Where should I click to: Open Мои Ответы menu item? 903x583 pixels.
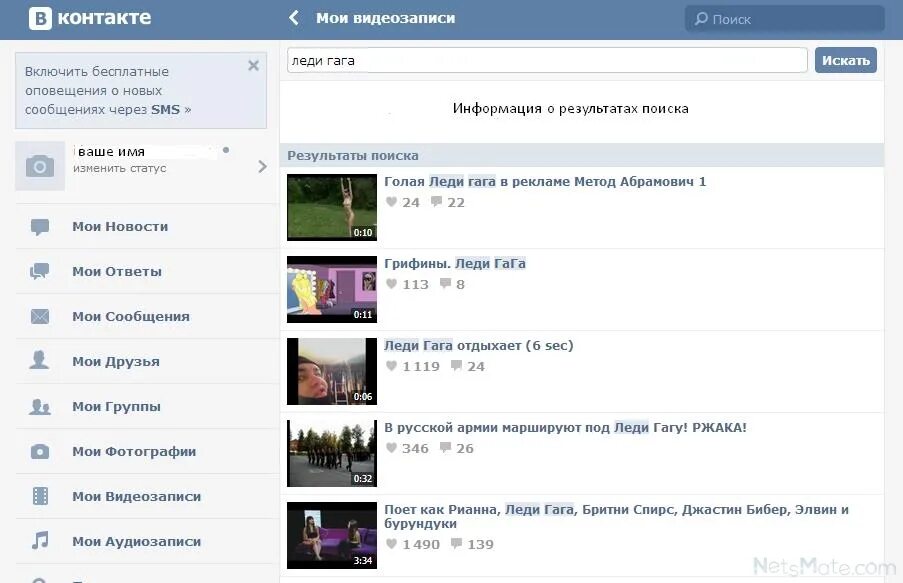click(x=147, y=271)
